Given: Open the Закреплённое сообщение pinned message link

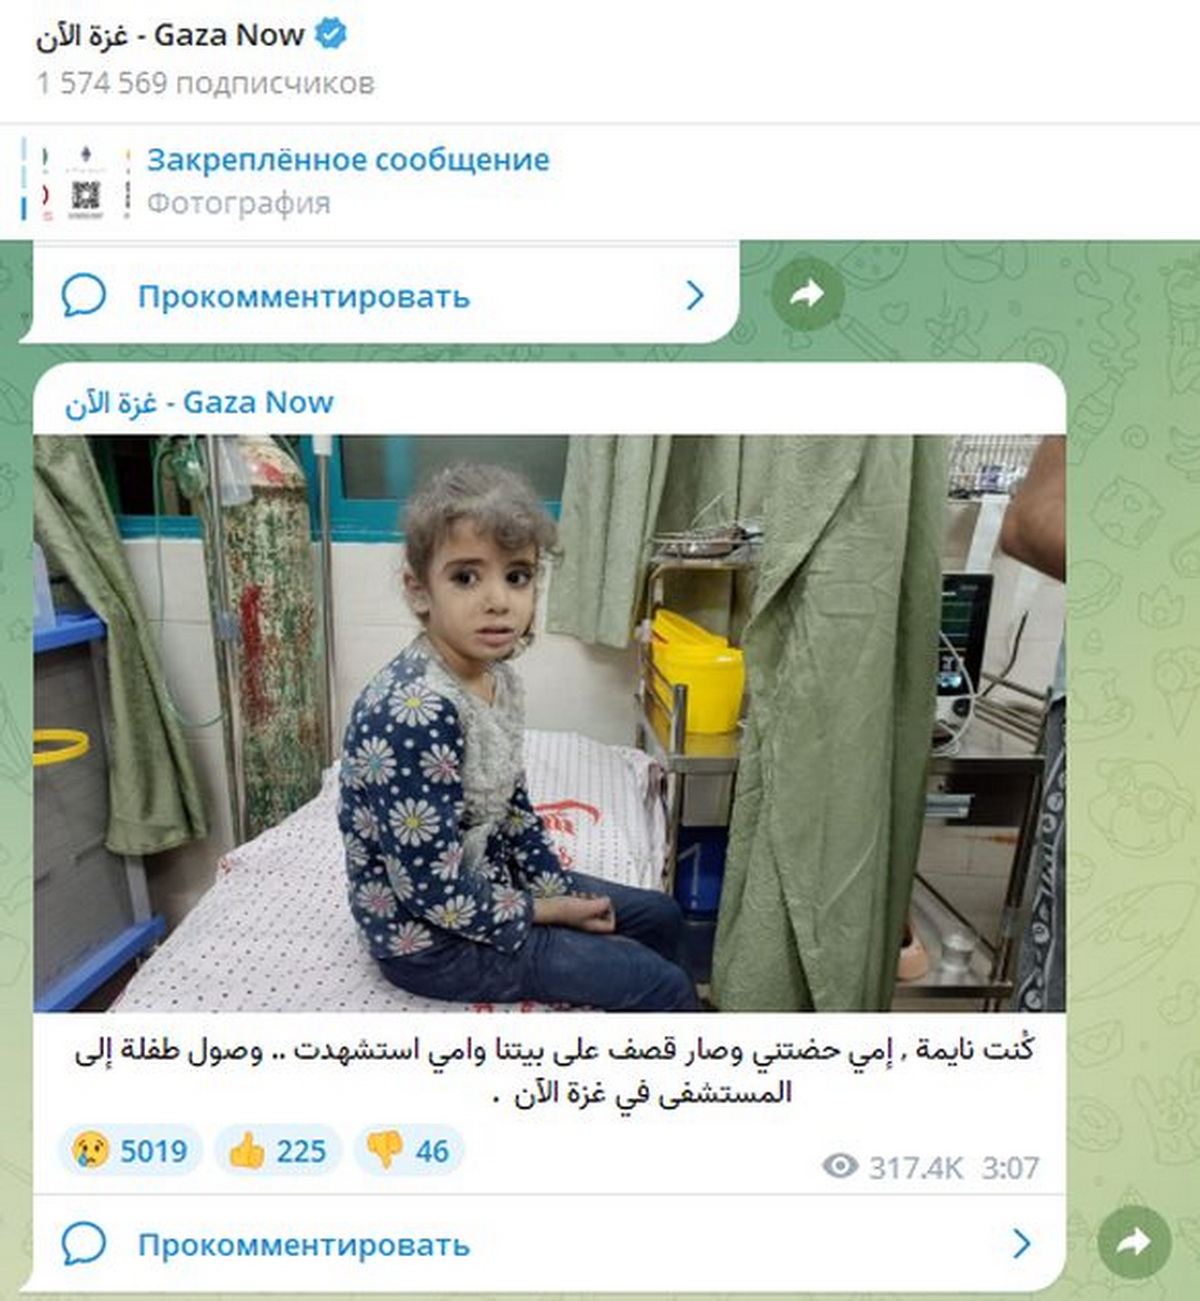Looking at the screenshot, I should 348,160.
